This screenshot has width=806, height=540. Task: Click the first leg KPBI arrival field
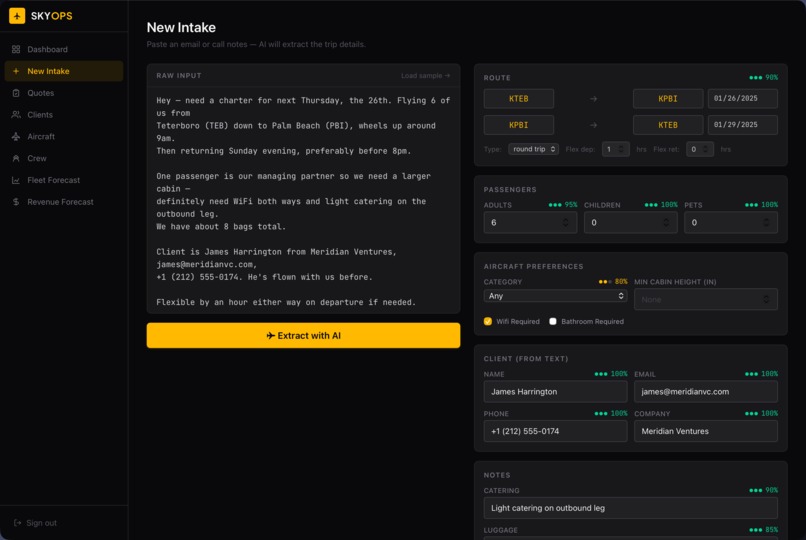tap(668, 99)
